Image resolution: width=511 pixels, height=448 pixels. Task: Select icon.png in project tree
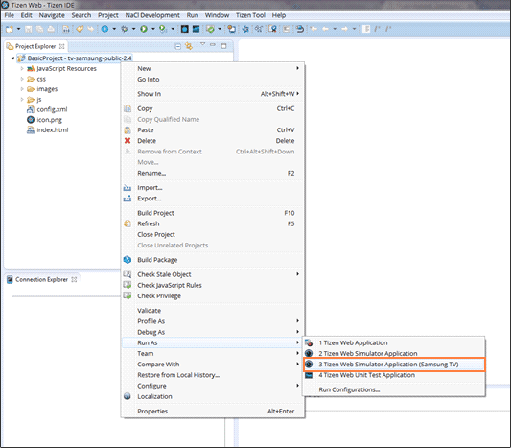click(44, 120)
